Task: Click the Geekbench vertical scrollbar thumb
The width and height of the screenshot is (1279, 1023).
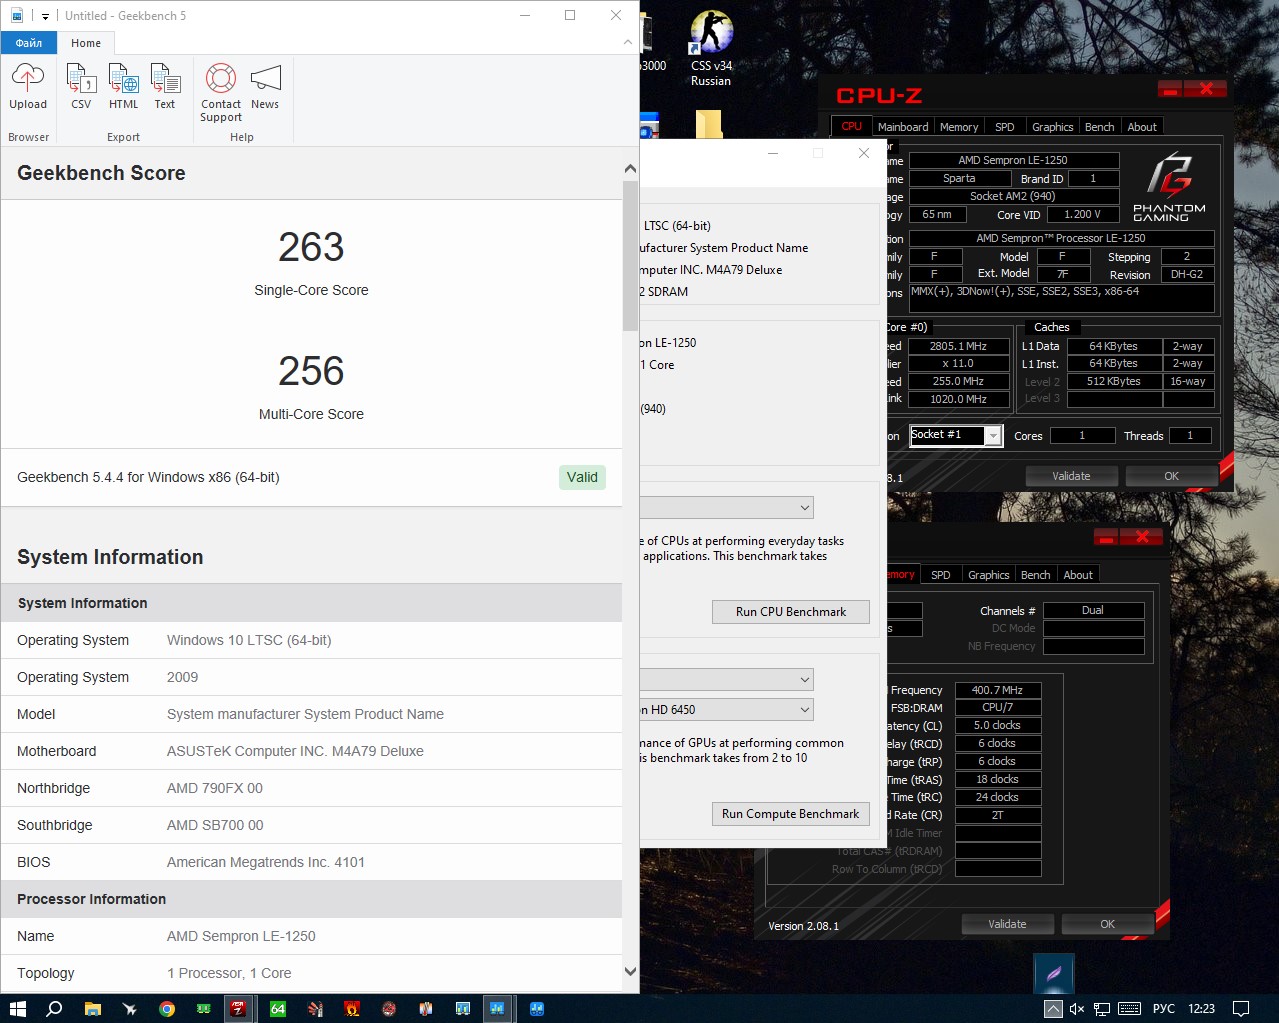Action: (x=630, y=256)
